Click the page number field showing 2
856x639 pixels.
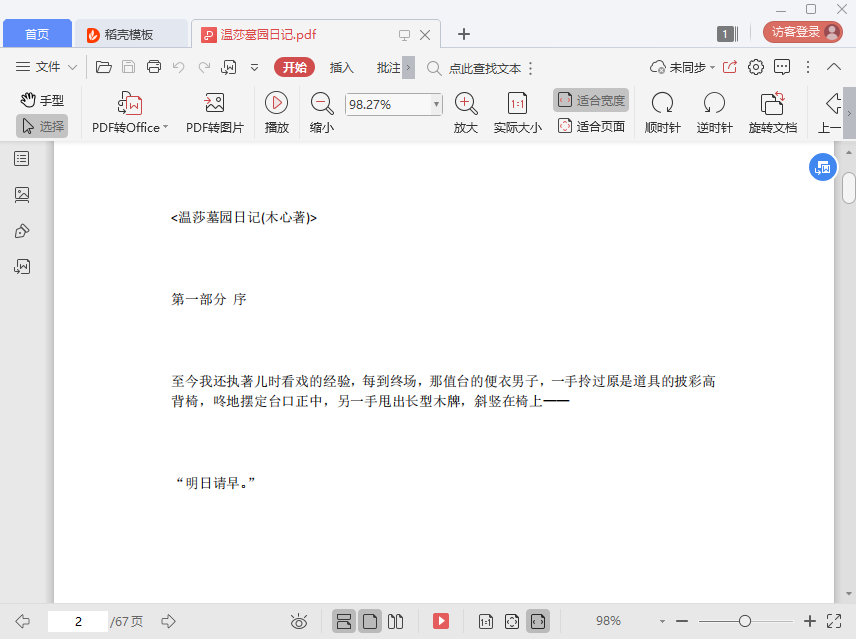(78, 621)
